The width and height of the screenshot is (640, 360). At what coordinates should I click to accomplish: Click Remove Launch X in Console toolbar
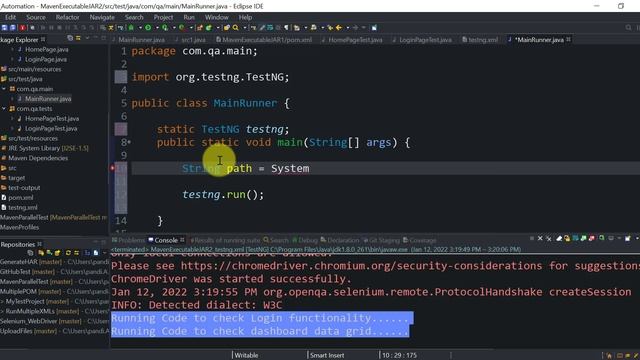(x=540, y=238)
